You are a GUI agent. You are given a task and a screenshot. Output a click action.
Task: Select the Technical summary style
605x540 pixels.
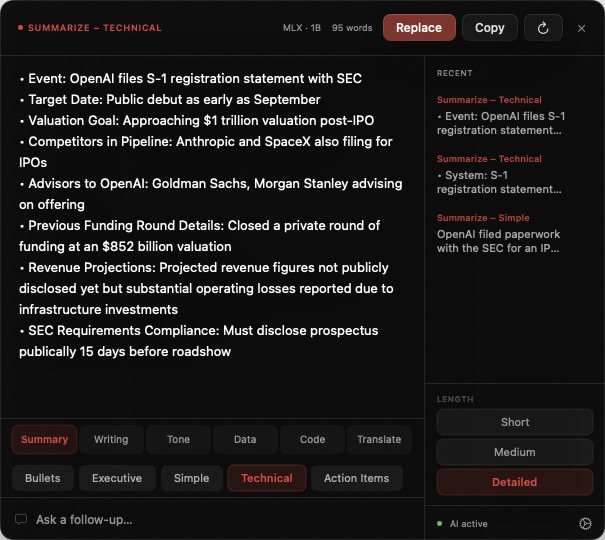click(267, 478)
